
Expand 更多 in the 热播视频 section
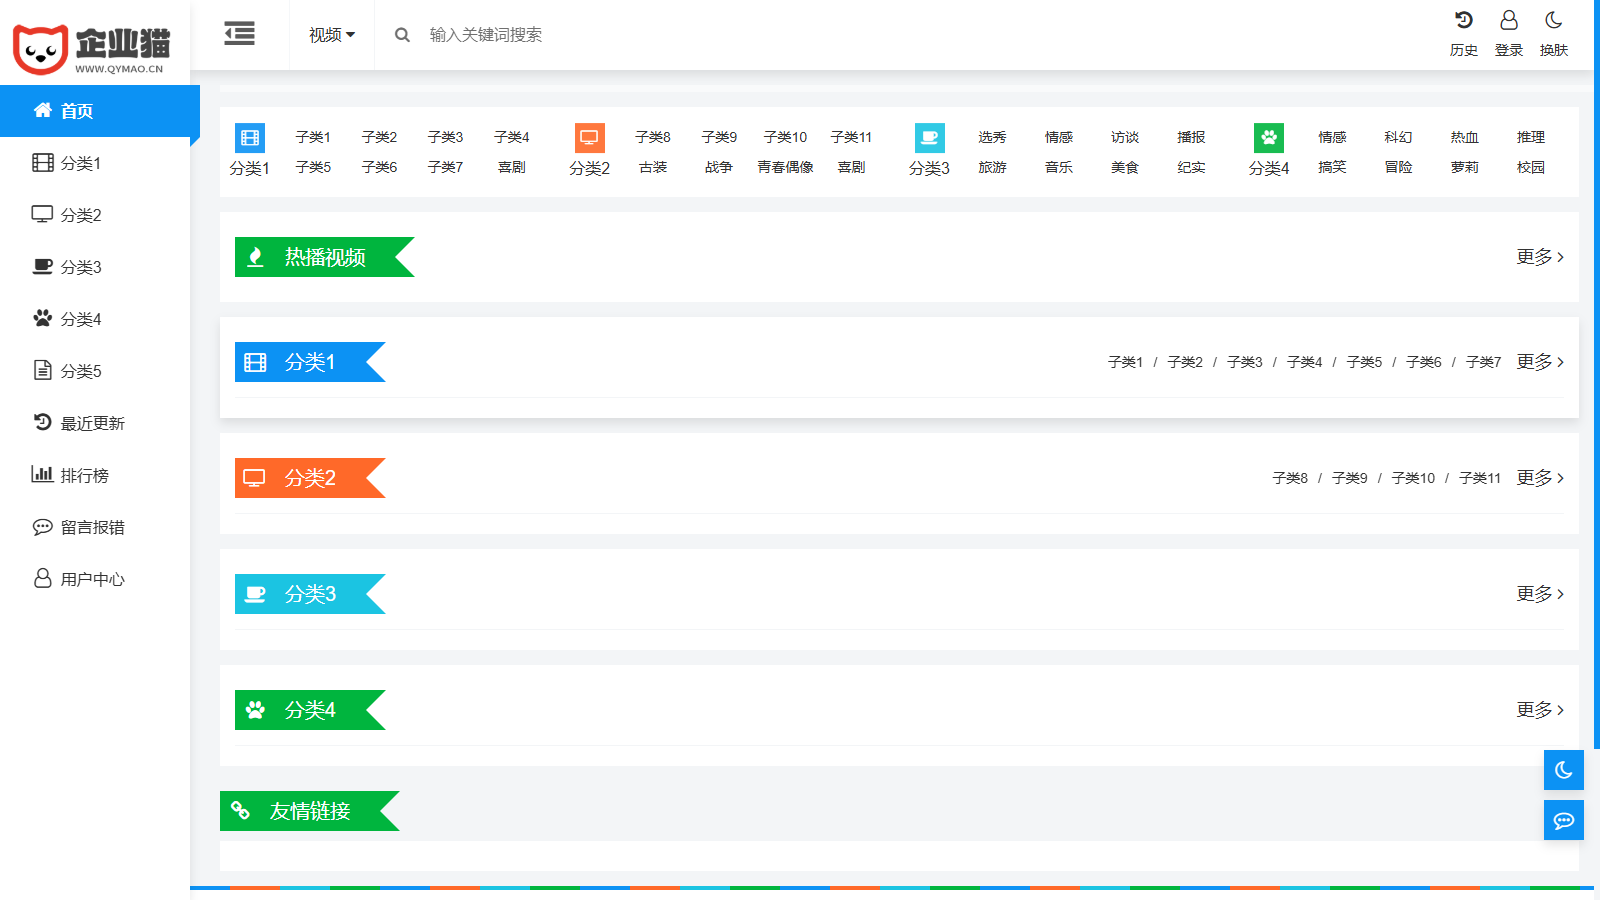[x=1539, y=257]
